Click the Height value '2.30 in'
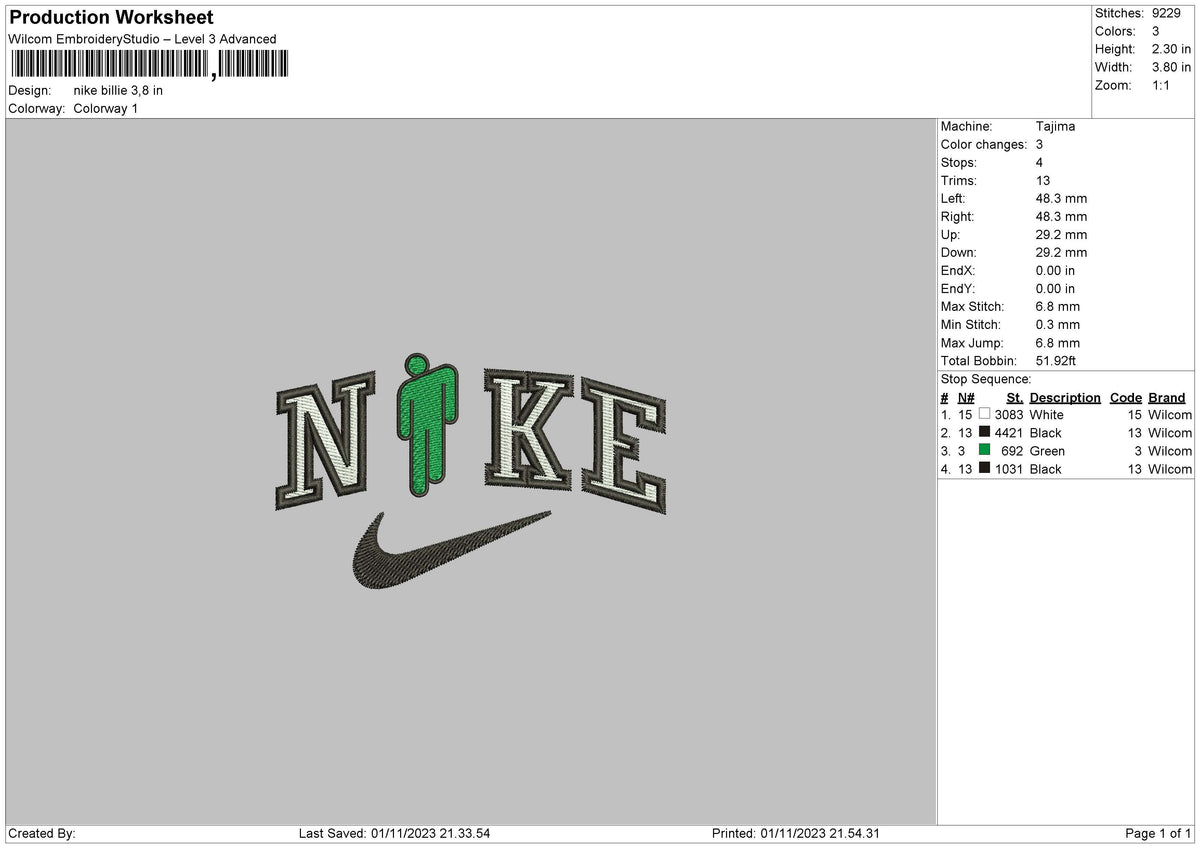 (1171, 49)
